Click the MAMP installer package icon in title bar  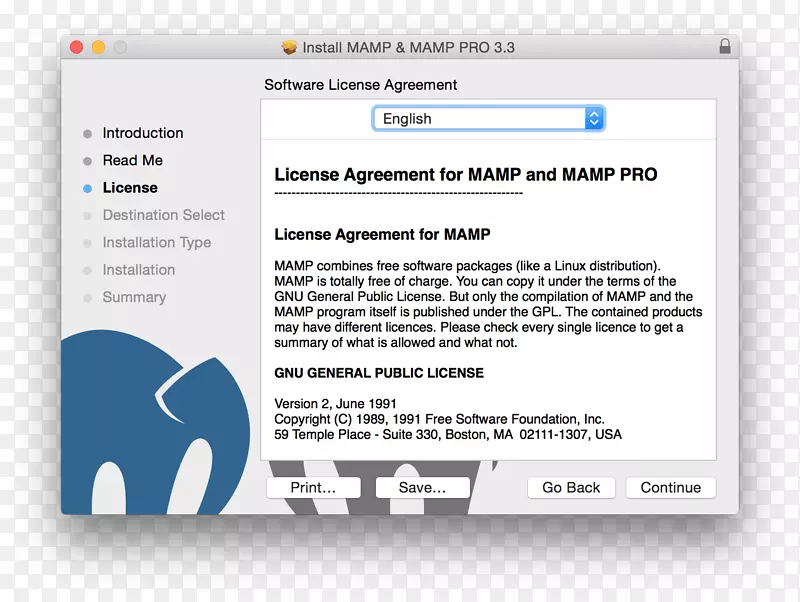click(288, 47)
